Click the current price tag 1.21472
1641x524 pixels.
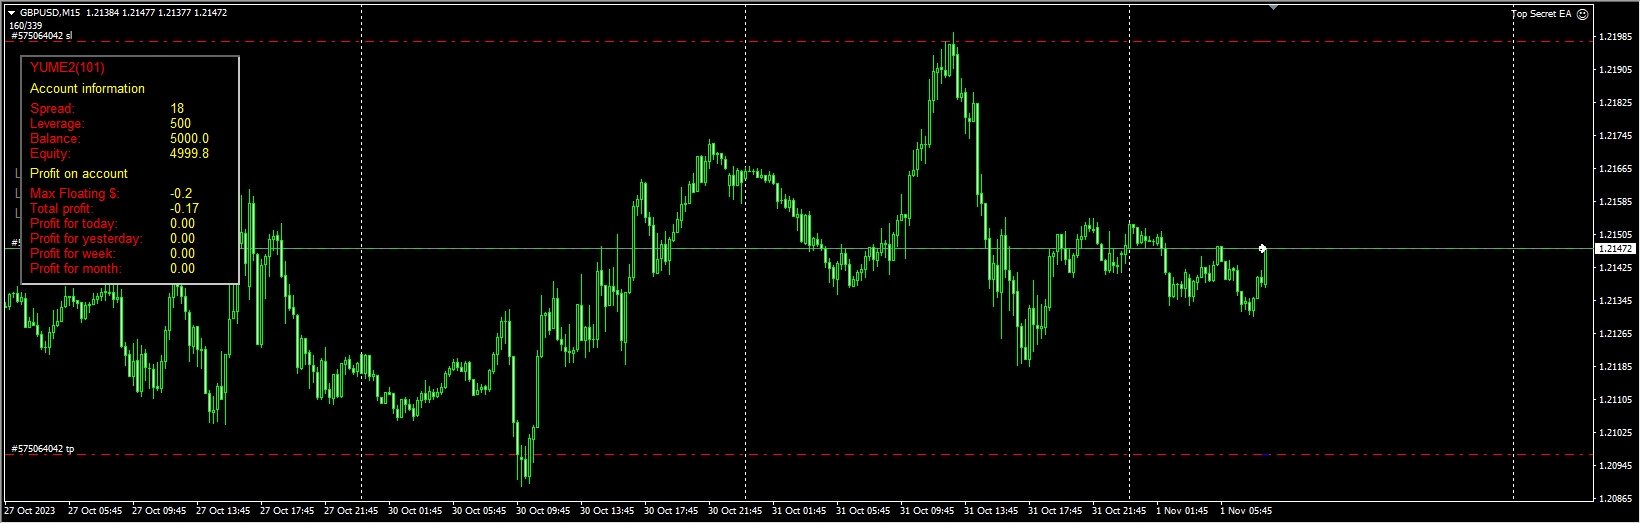click(1615, 248)
